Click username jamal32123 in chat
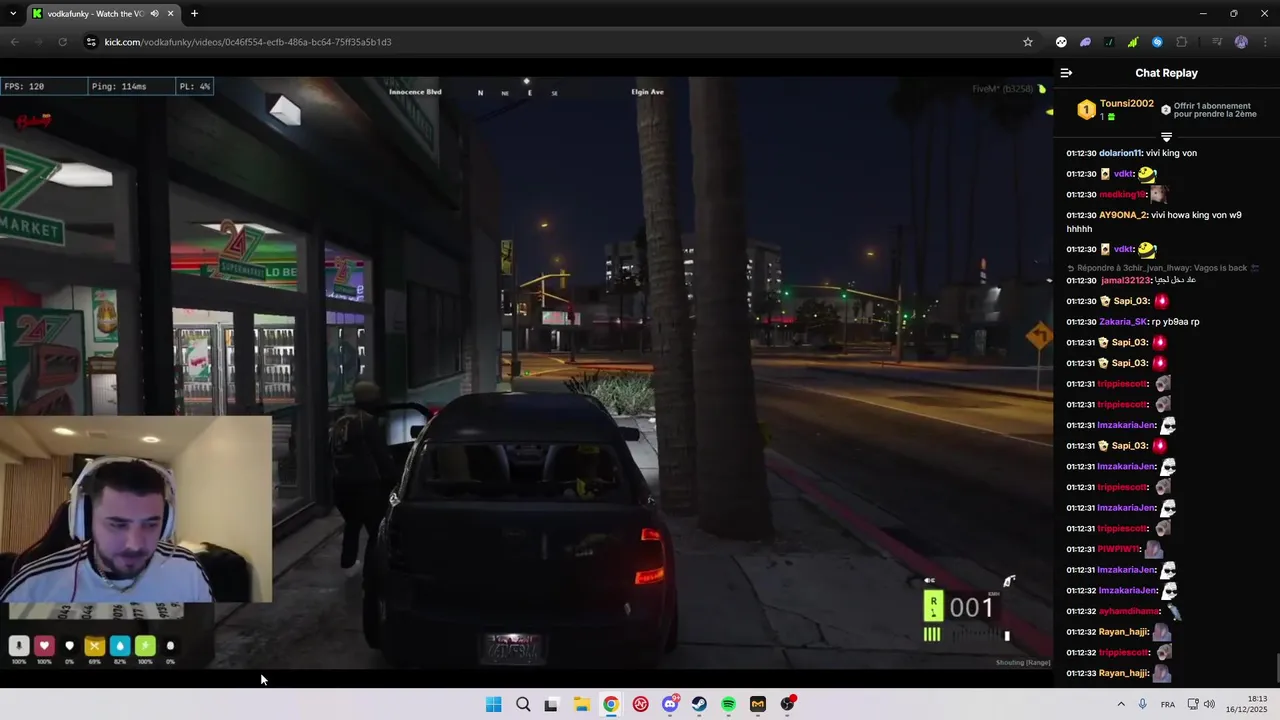 pos(1126,280)
